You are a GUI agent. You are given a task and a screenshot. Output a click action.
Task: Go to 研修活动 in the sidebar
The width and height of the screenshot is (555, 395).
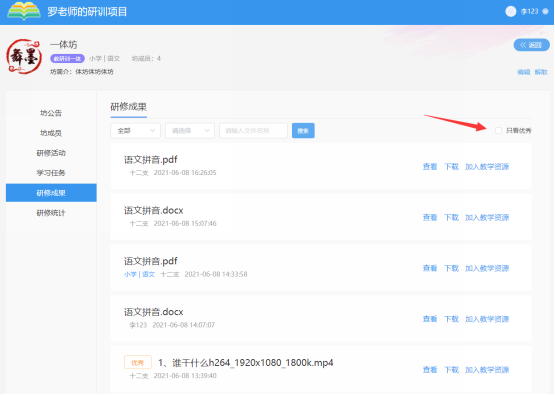point(51,153)
